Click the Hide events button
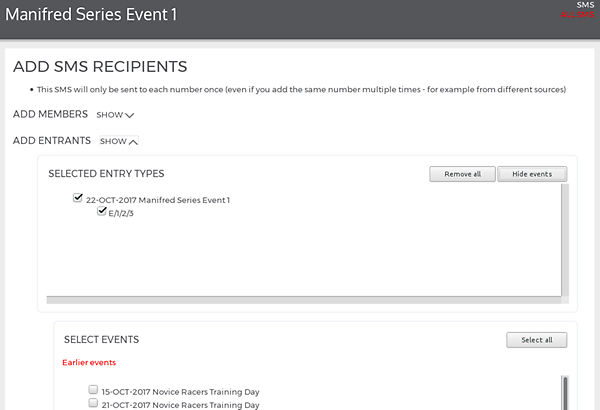Screen dimensions: 600x410 click(532, 174)
